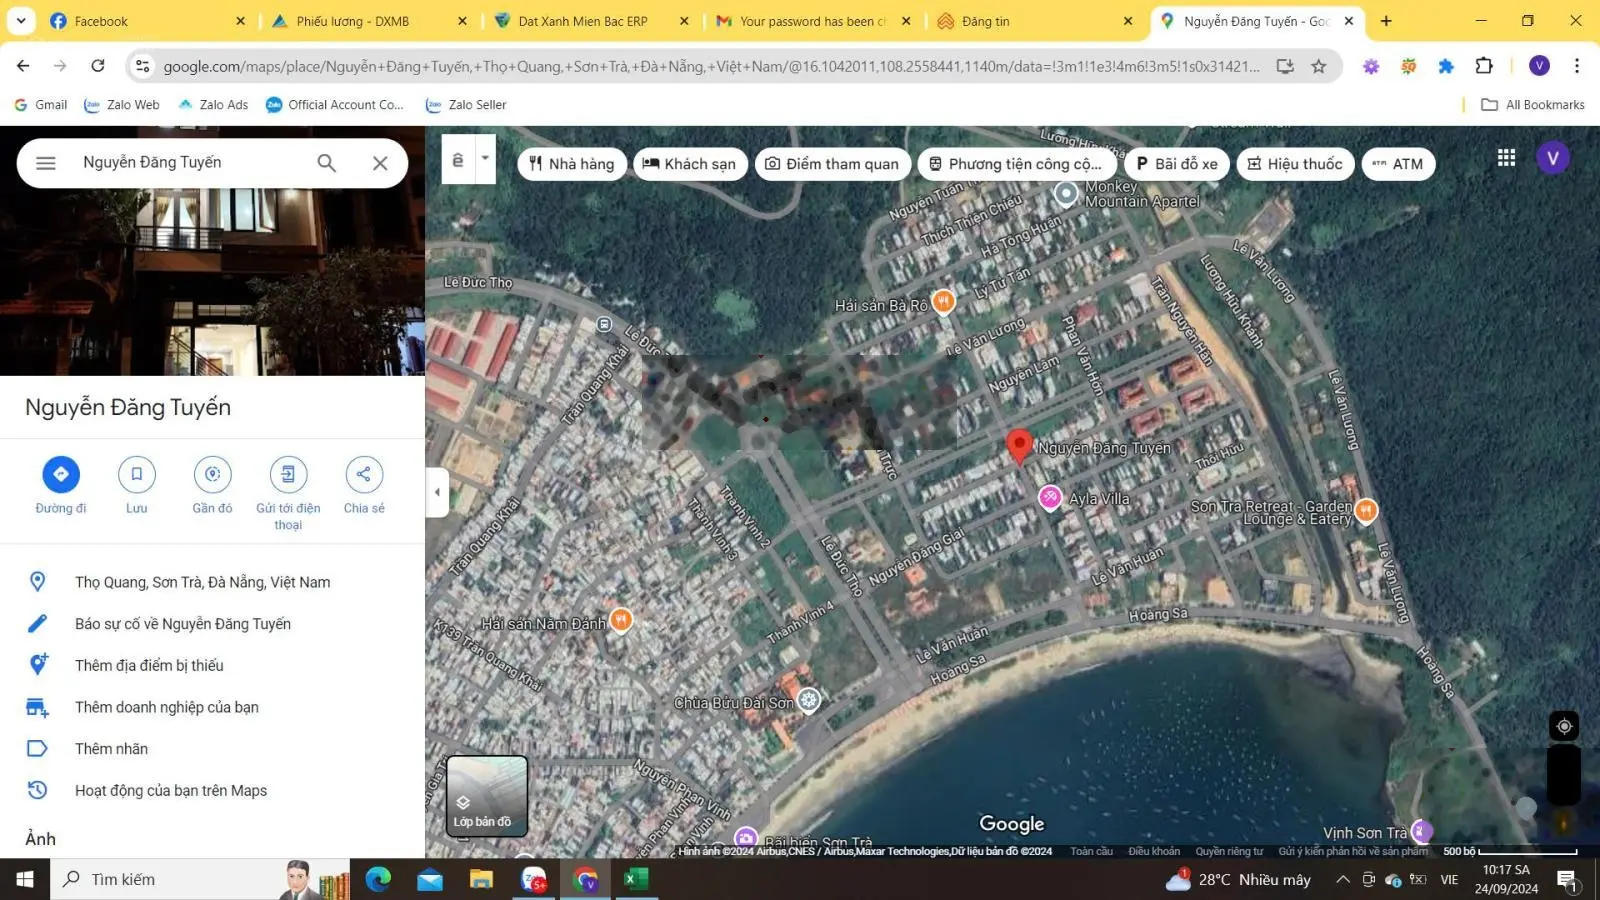Open the Windows Start menu
This screenshot has width=1600, height=900.
point(25,880)
